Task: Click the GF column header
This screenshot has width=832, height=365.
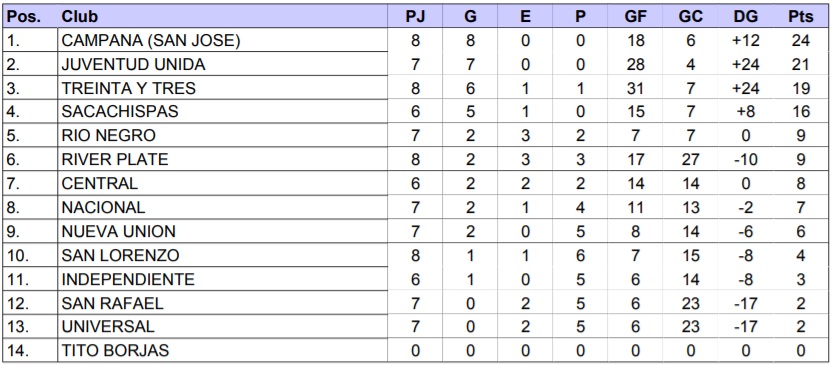Action: 636,16
